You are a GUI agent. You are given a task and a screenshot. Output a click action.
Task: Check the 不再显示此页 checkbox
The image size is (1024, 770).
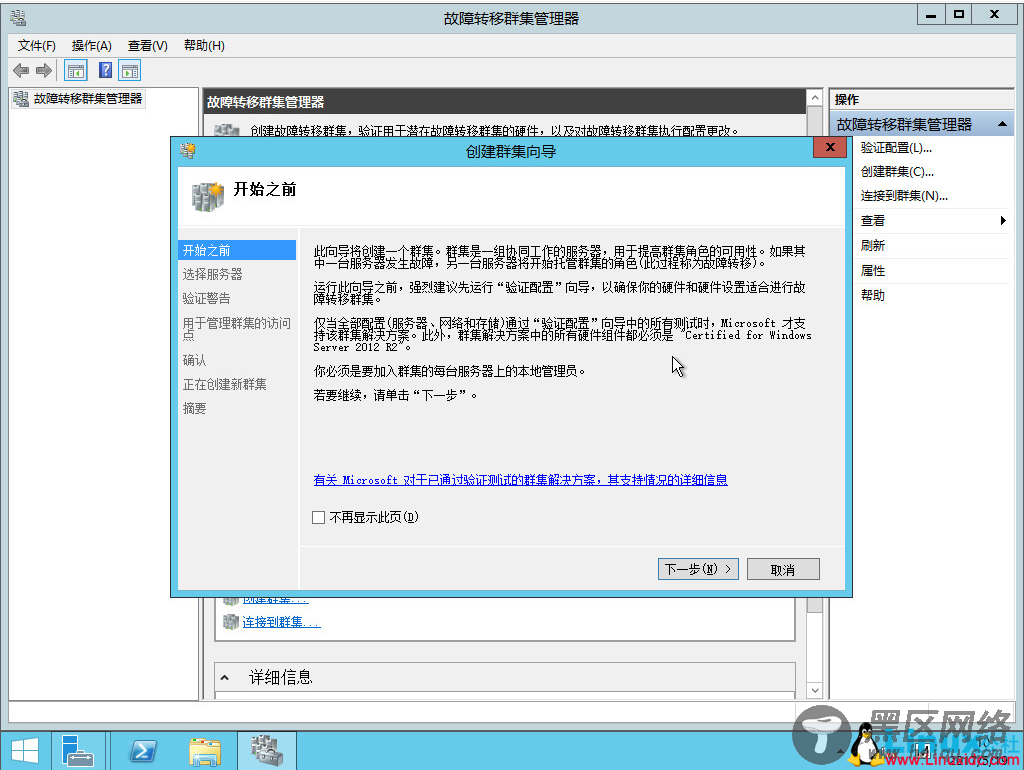point(319,517)
